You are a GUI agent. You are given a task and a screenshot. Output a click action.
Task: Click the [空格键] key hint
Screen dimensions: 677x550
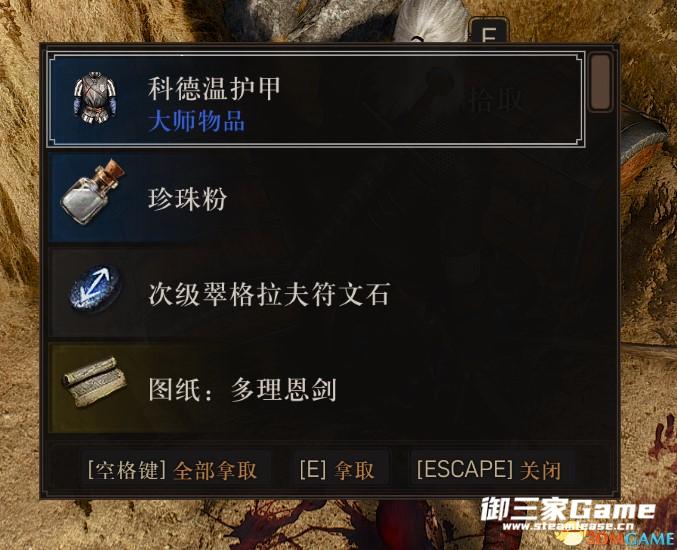click(x=127, y=470)
